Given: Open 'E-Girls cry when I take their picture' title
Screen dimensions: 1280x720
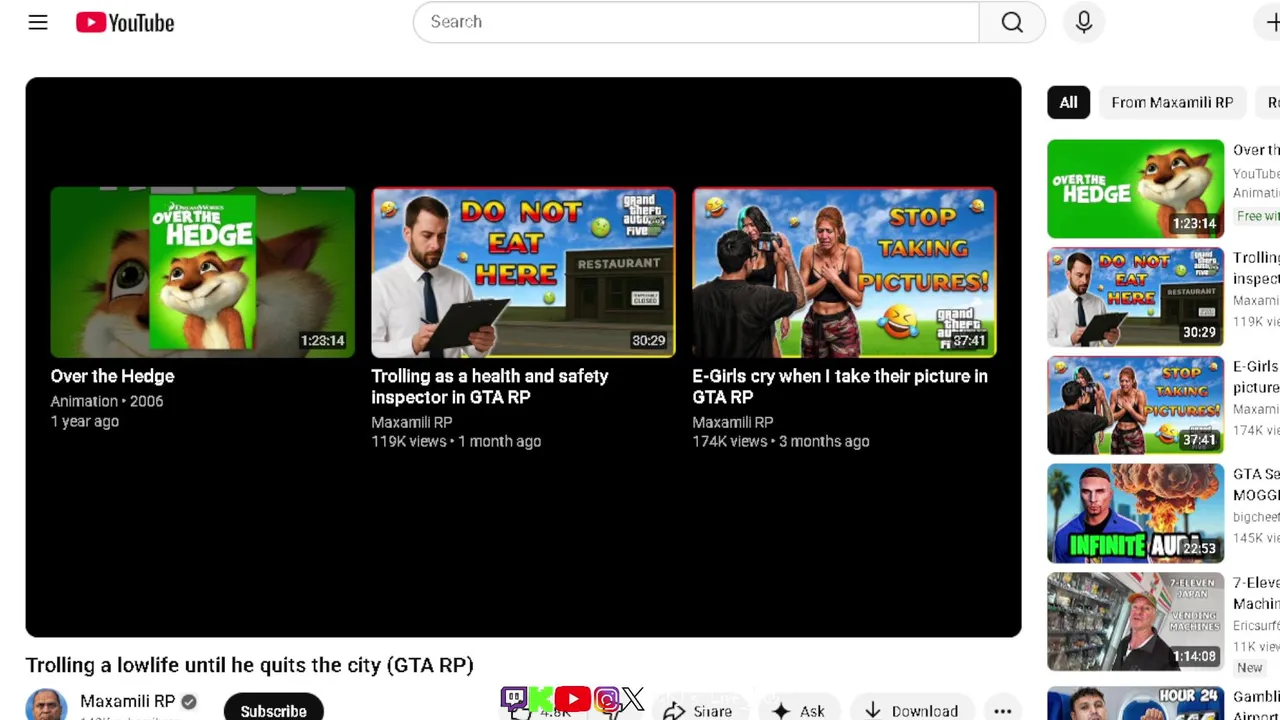Looking at the screenshot, I should (x=840, y=386).
